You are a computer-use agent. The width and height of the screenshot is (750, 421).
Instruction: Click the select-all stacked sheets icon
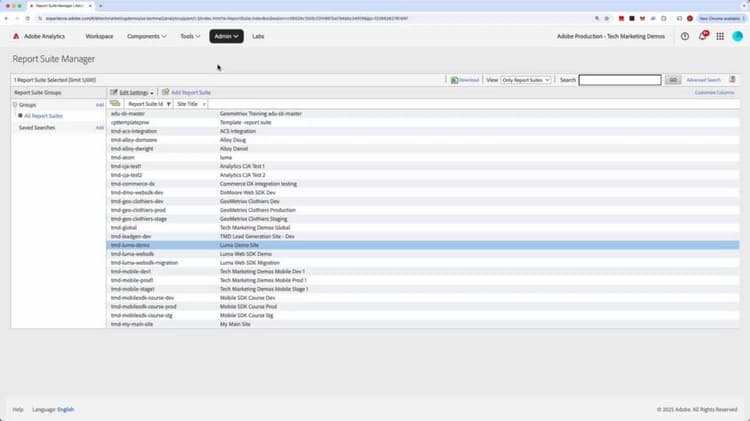tap(115, 103)
